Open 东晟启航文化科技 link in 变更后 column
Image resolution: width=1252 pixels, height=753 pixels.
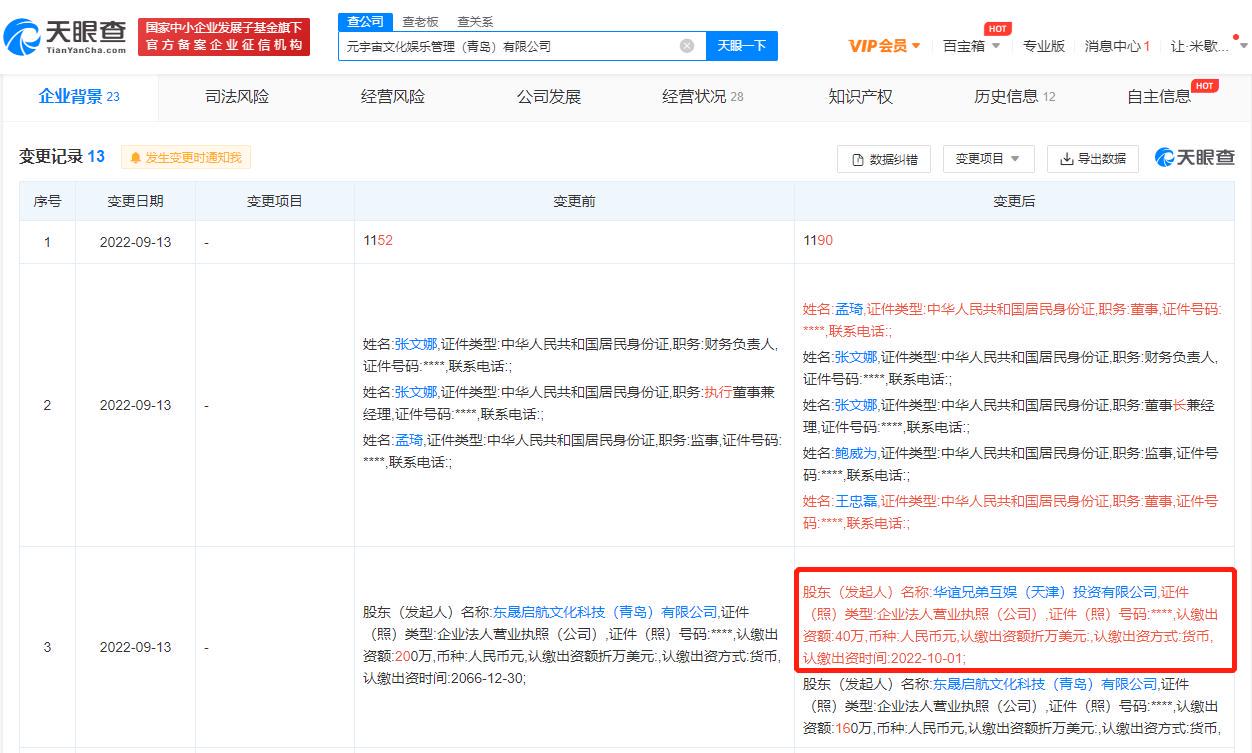click(1045, 684)
